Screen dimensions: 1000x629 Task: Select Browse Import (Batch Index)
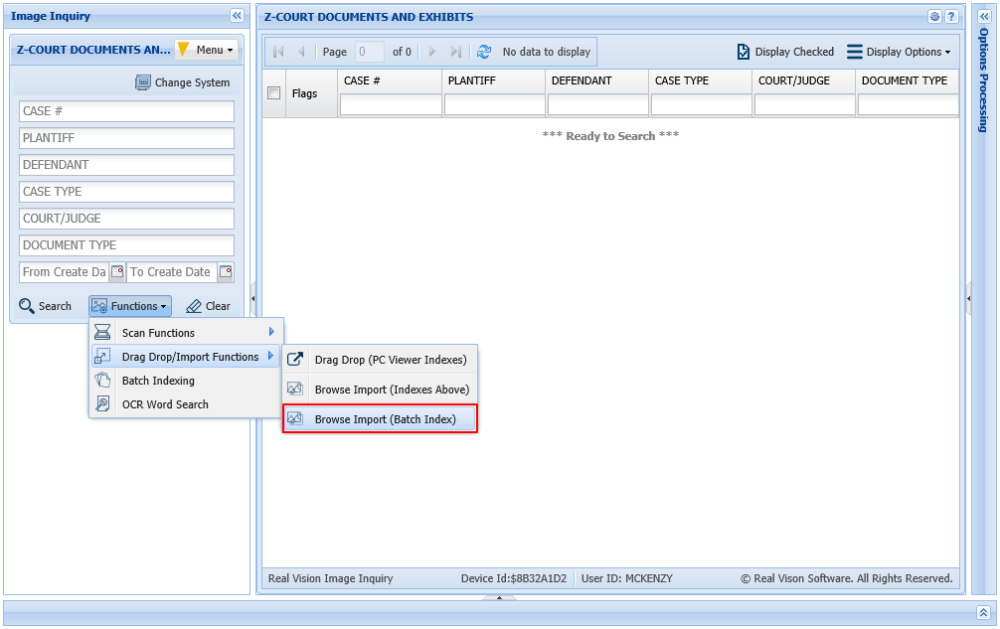click(382, 418)
